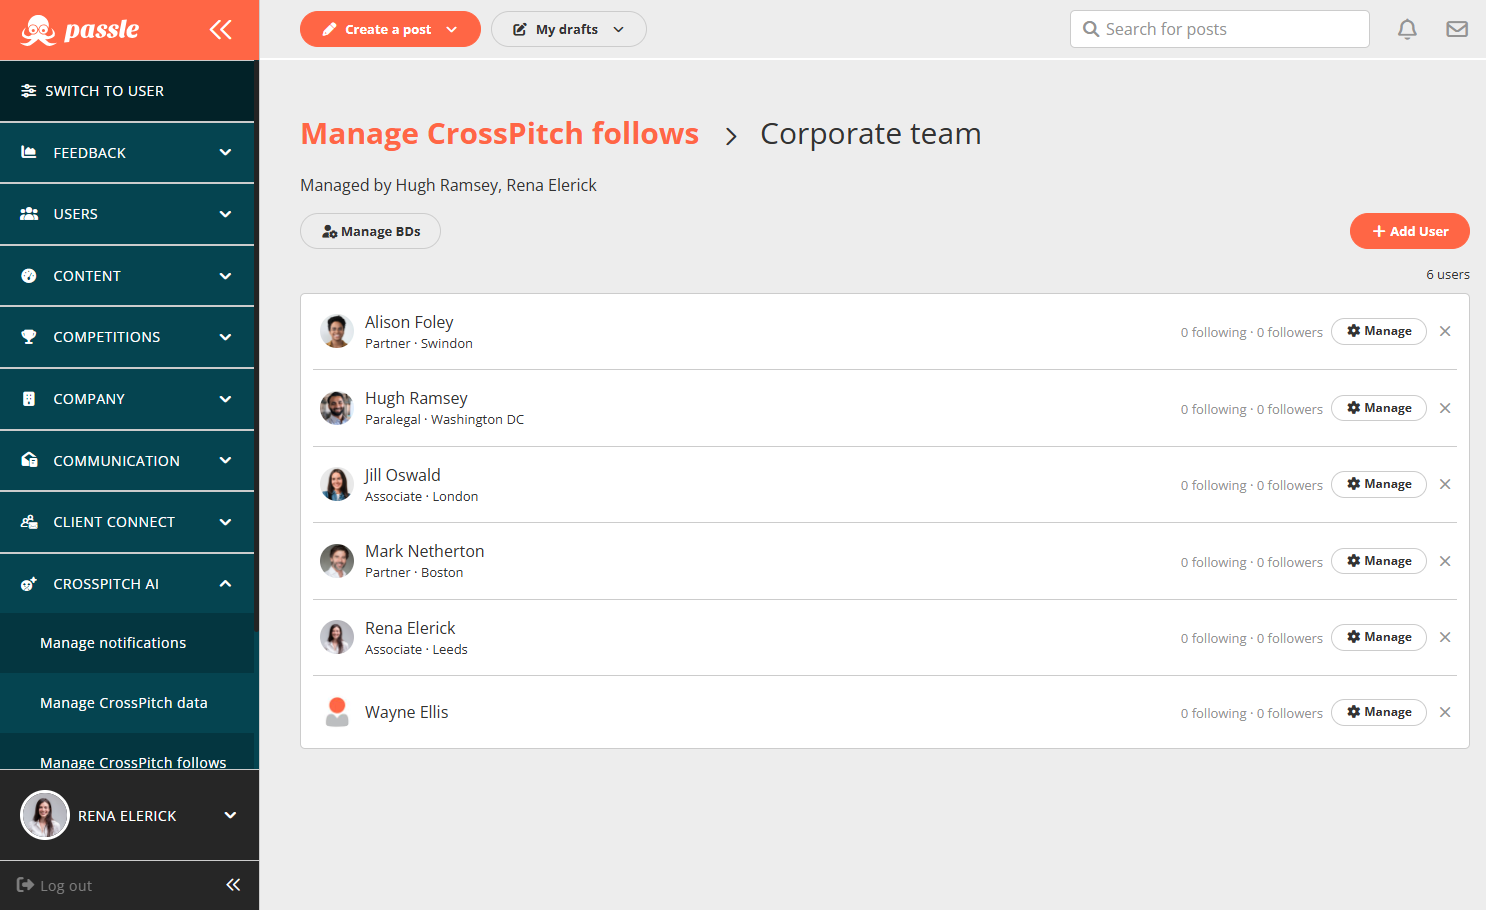Open Manage CrossPitch data submenu item
The width and height of the screenshot is (1486, 910).
[127, 703]
